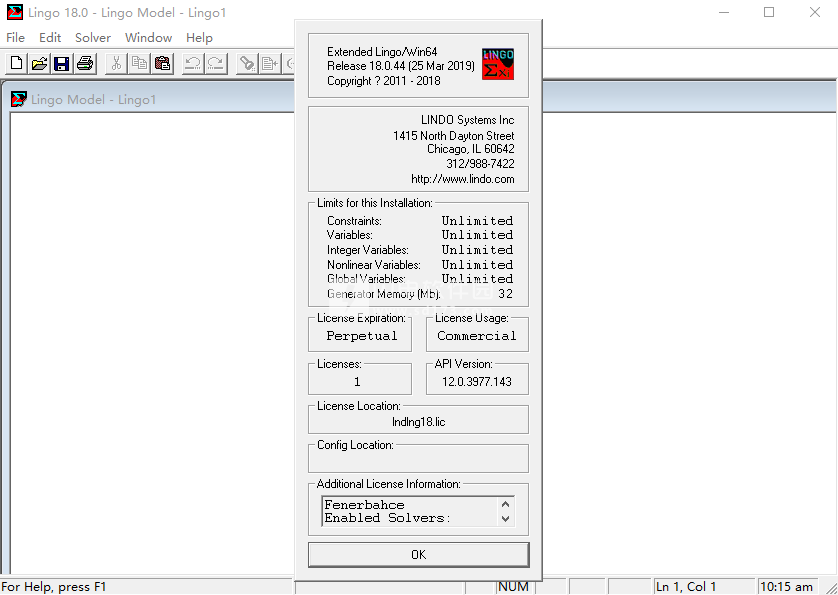The height and width of the screenshot is (595, 838).
Task: Click the '1415 North Dayton Street' address line
Action: pyautogui.click(x=454, y=136)
